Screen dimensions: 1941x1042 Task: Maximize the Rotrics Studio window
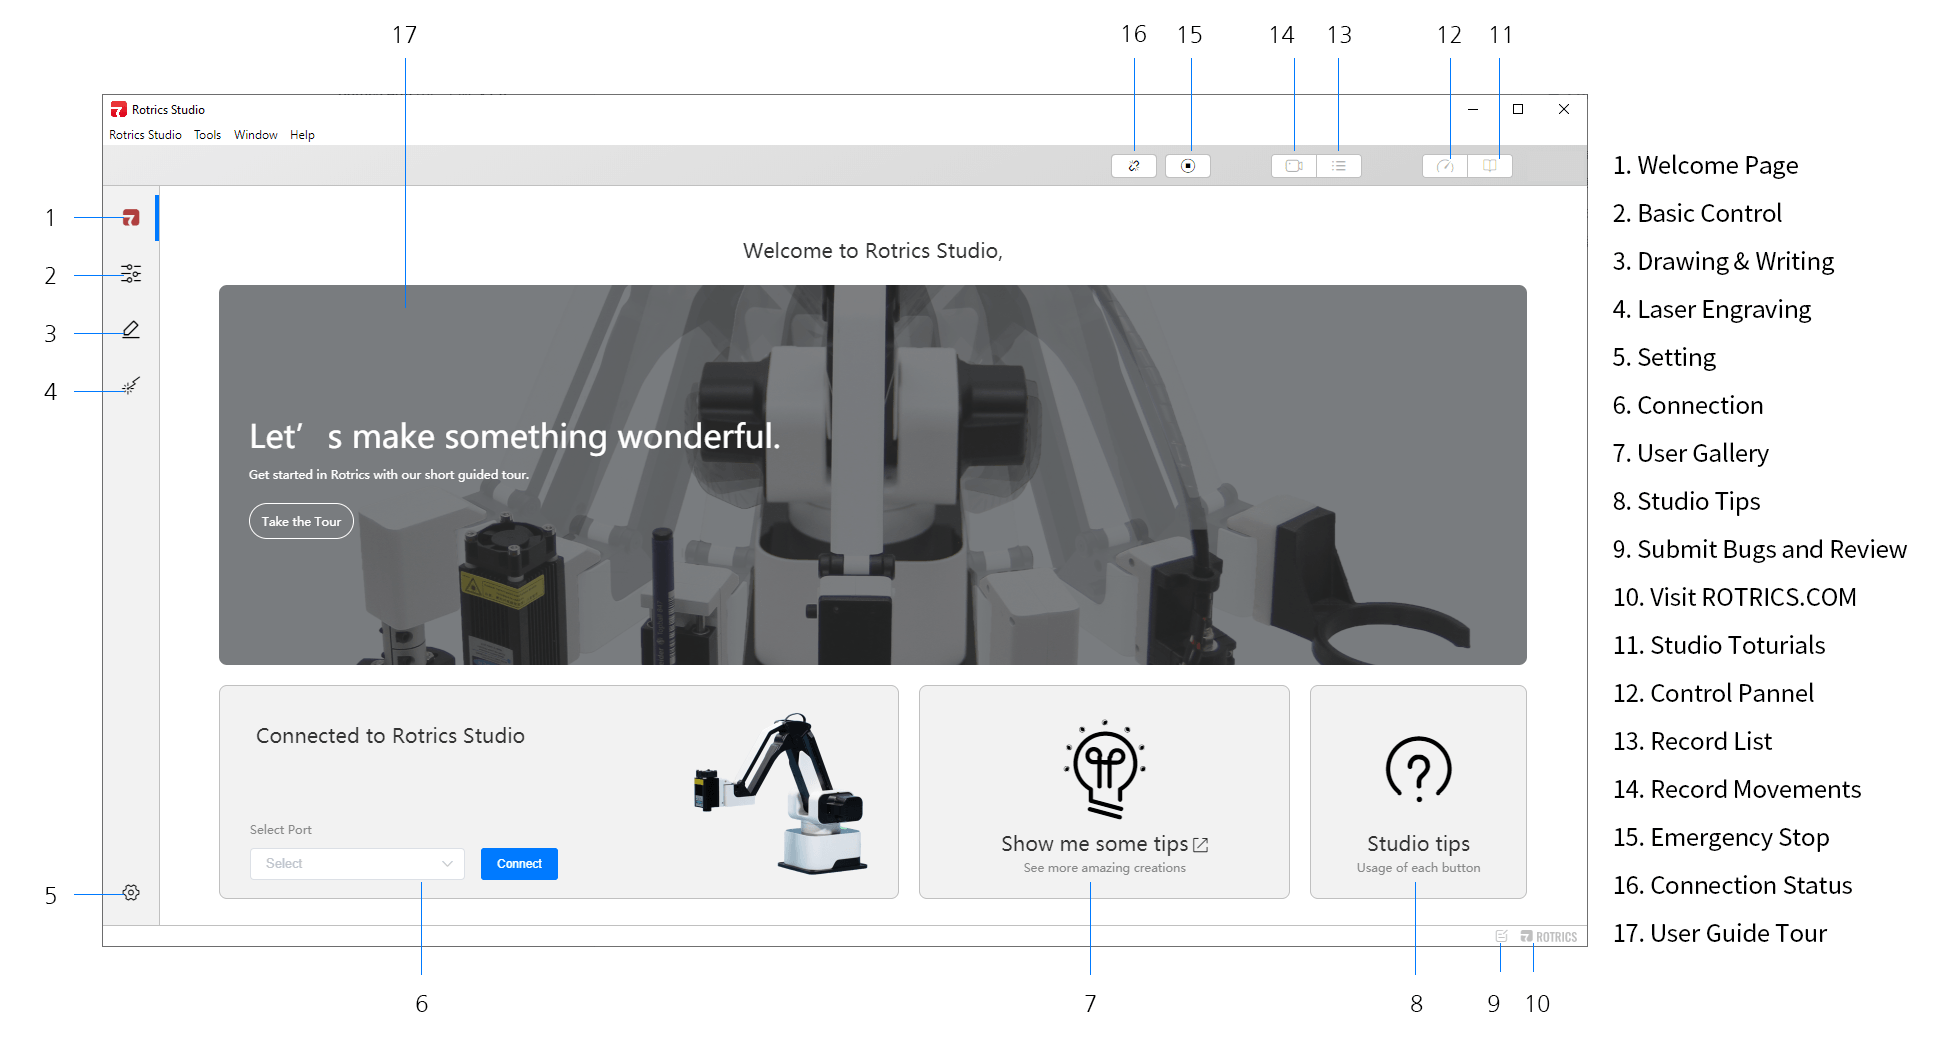(1518, 110)
